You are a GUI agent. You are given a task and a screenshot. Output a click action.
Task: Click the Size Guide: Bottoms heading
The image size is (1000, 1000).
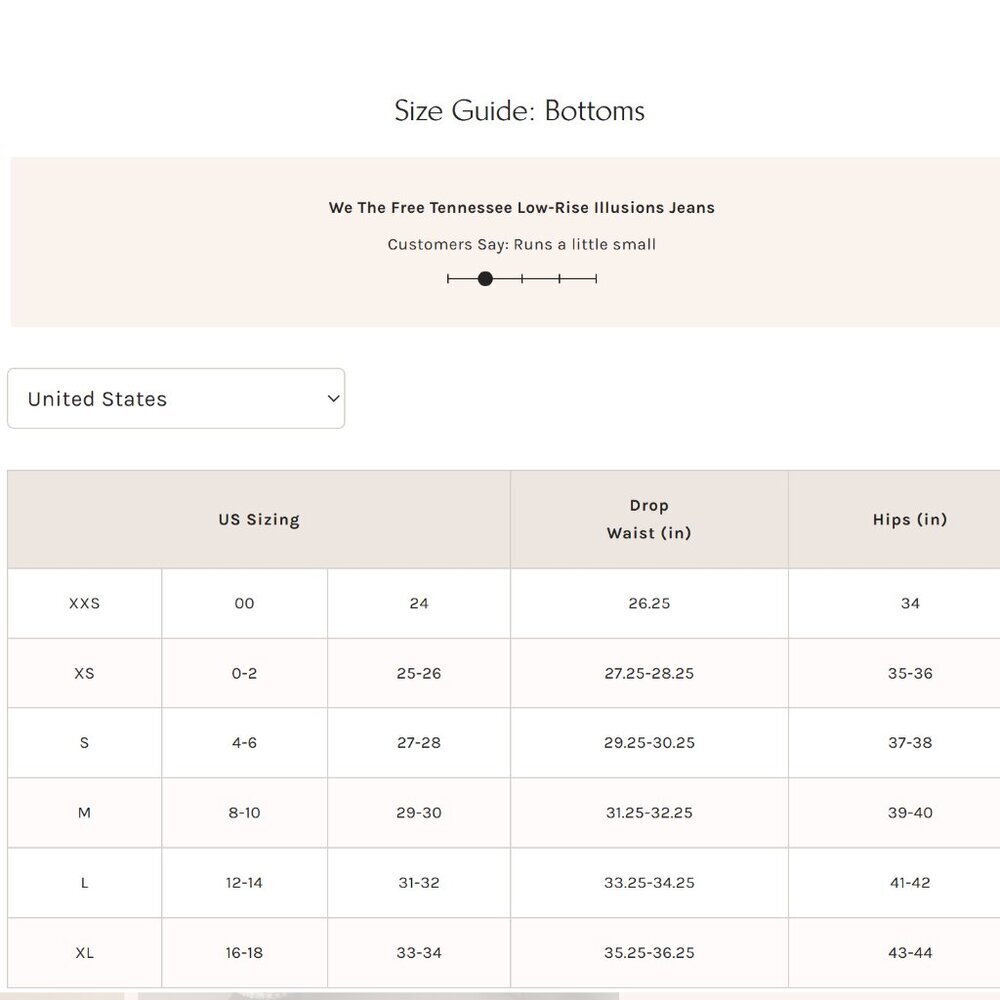tap(520, 110)
